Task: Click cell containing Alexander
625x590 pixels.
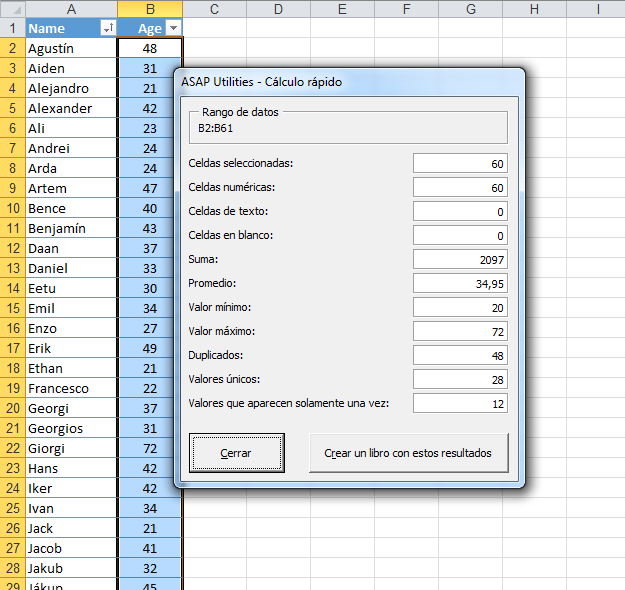Action: tap(71, 108)
